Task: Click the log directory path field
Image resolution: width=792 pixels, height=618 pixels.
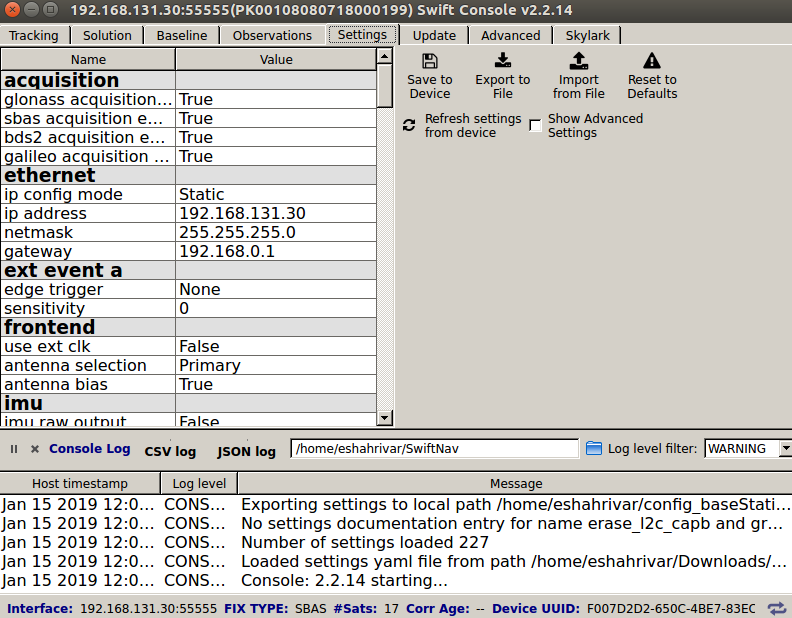Action: 434,449
